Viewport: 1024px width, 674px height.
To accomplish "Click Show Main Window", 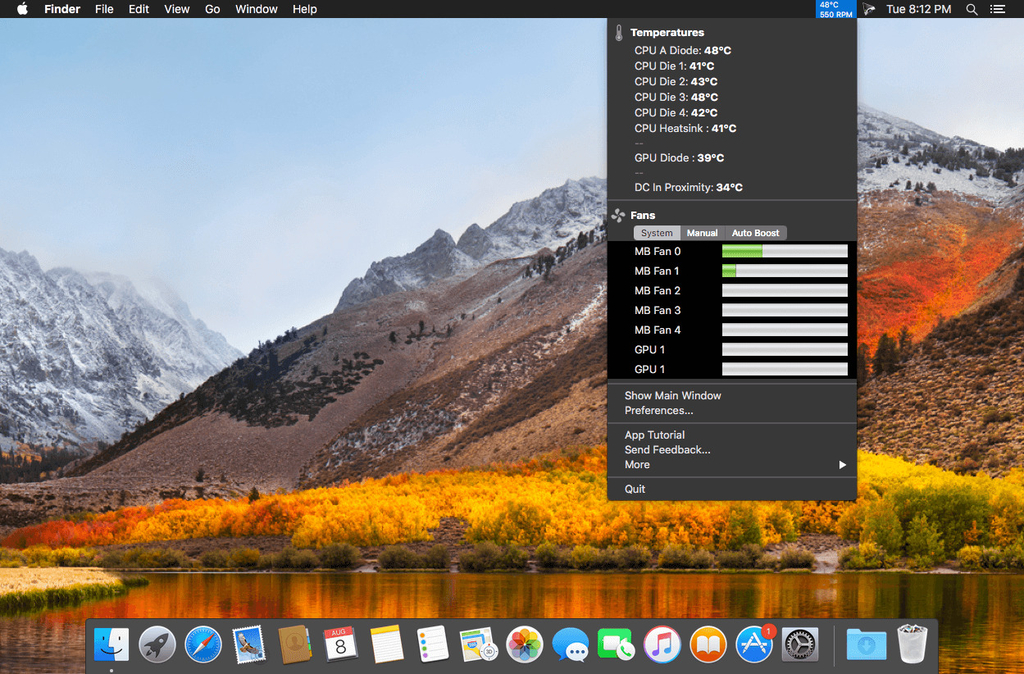I will pos(672,396).
